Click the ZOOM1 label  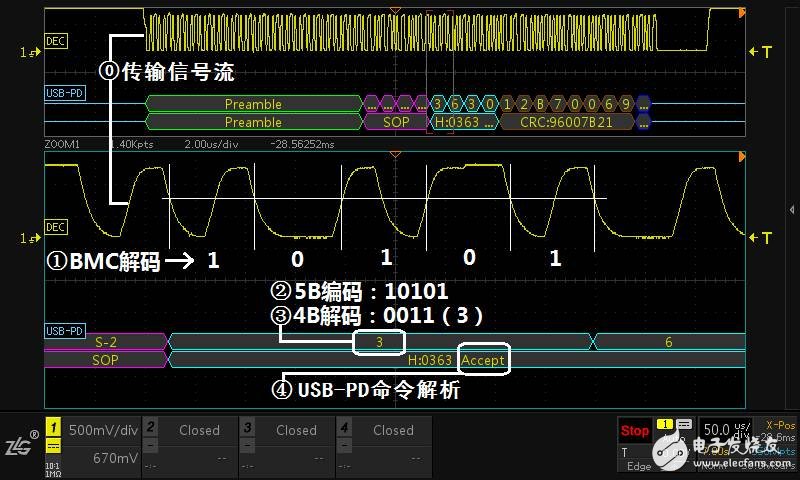click(62, 144)
